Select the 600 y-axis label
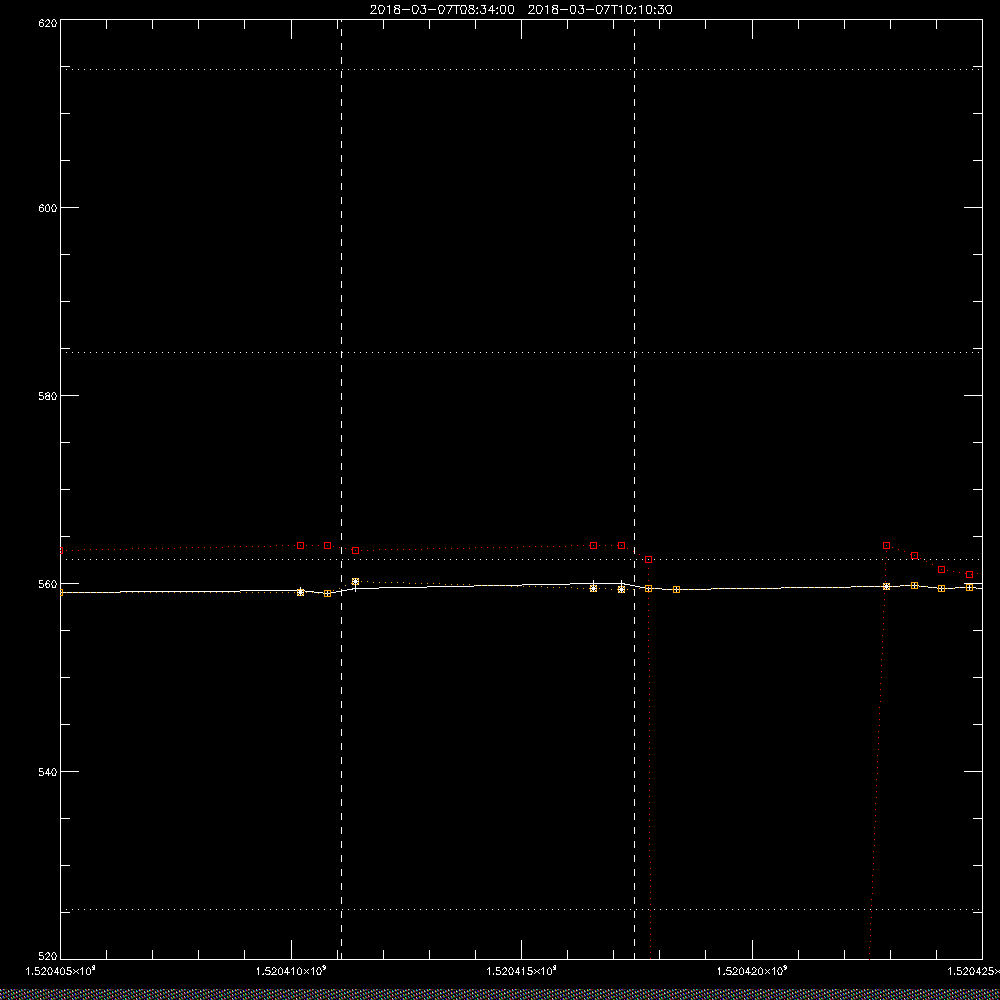 click(x=48, y=208)
